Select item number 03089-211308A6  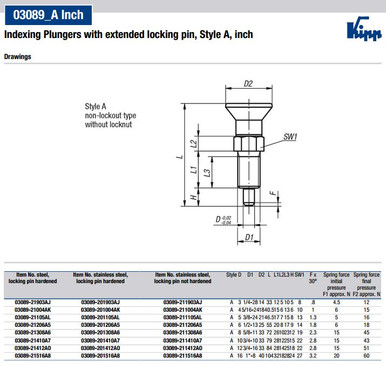click(x=183, y=333)
